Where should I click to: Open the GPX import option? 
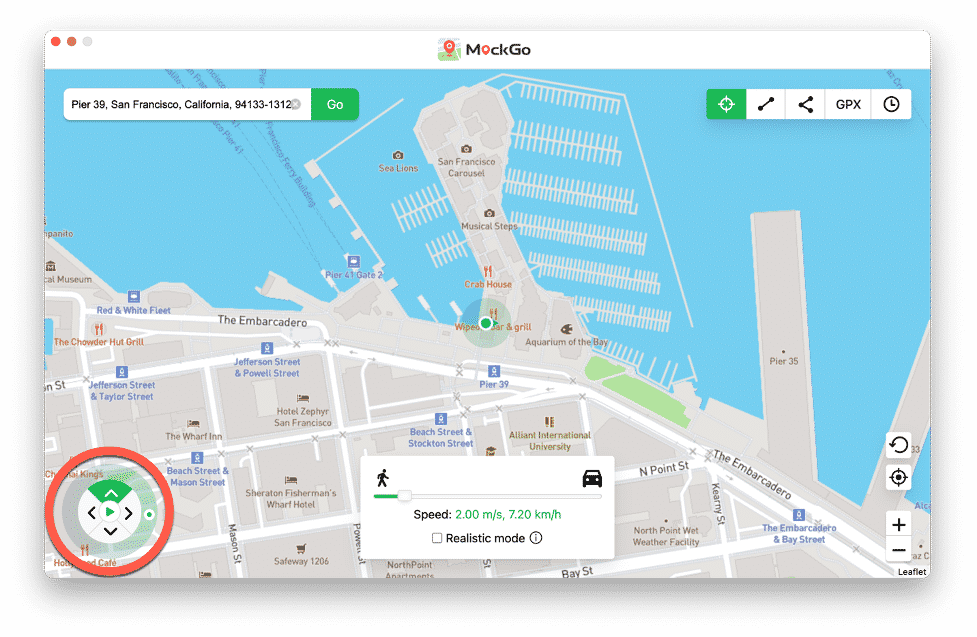(847, 103)
